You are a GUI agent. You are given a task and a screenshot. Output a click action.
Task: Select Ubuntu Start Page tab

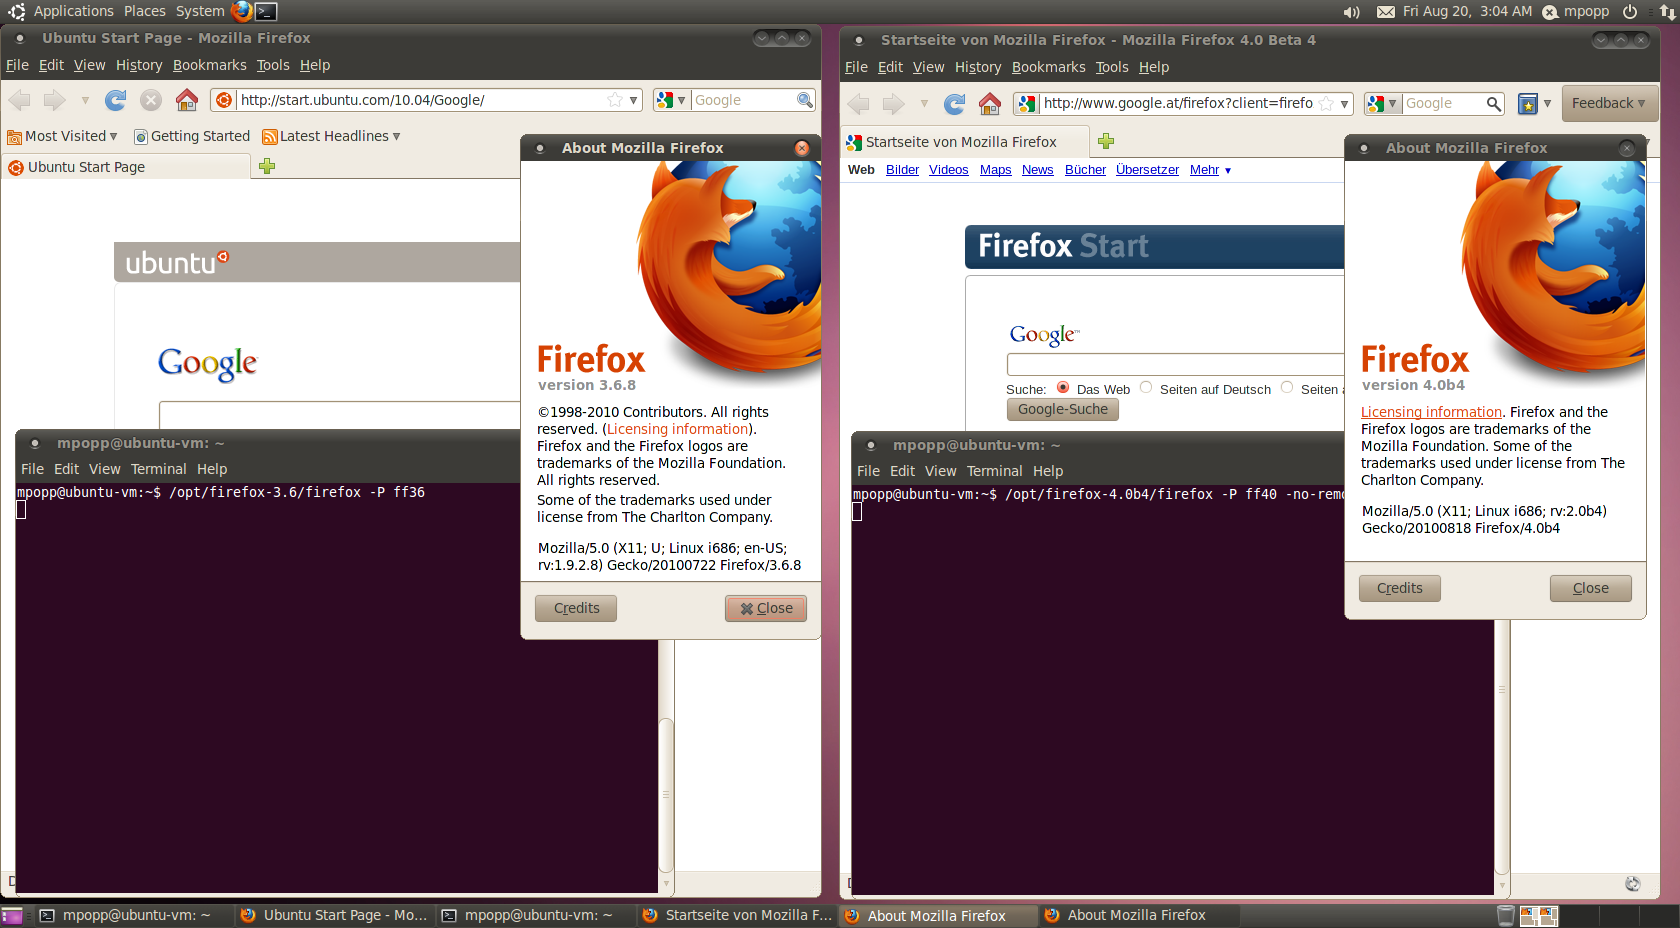click(x=126, y=167)
